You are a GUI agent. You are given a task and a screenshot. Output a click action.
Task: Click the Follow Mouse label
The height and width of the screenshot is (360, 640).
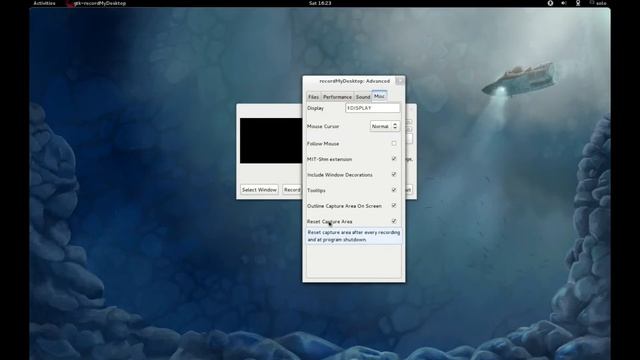coord(323,144)
